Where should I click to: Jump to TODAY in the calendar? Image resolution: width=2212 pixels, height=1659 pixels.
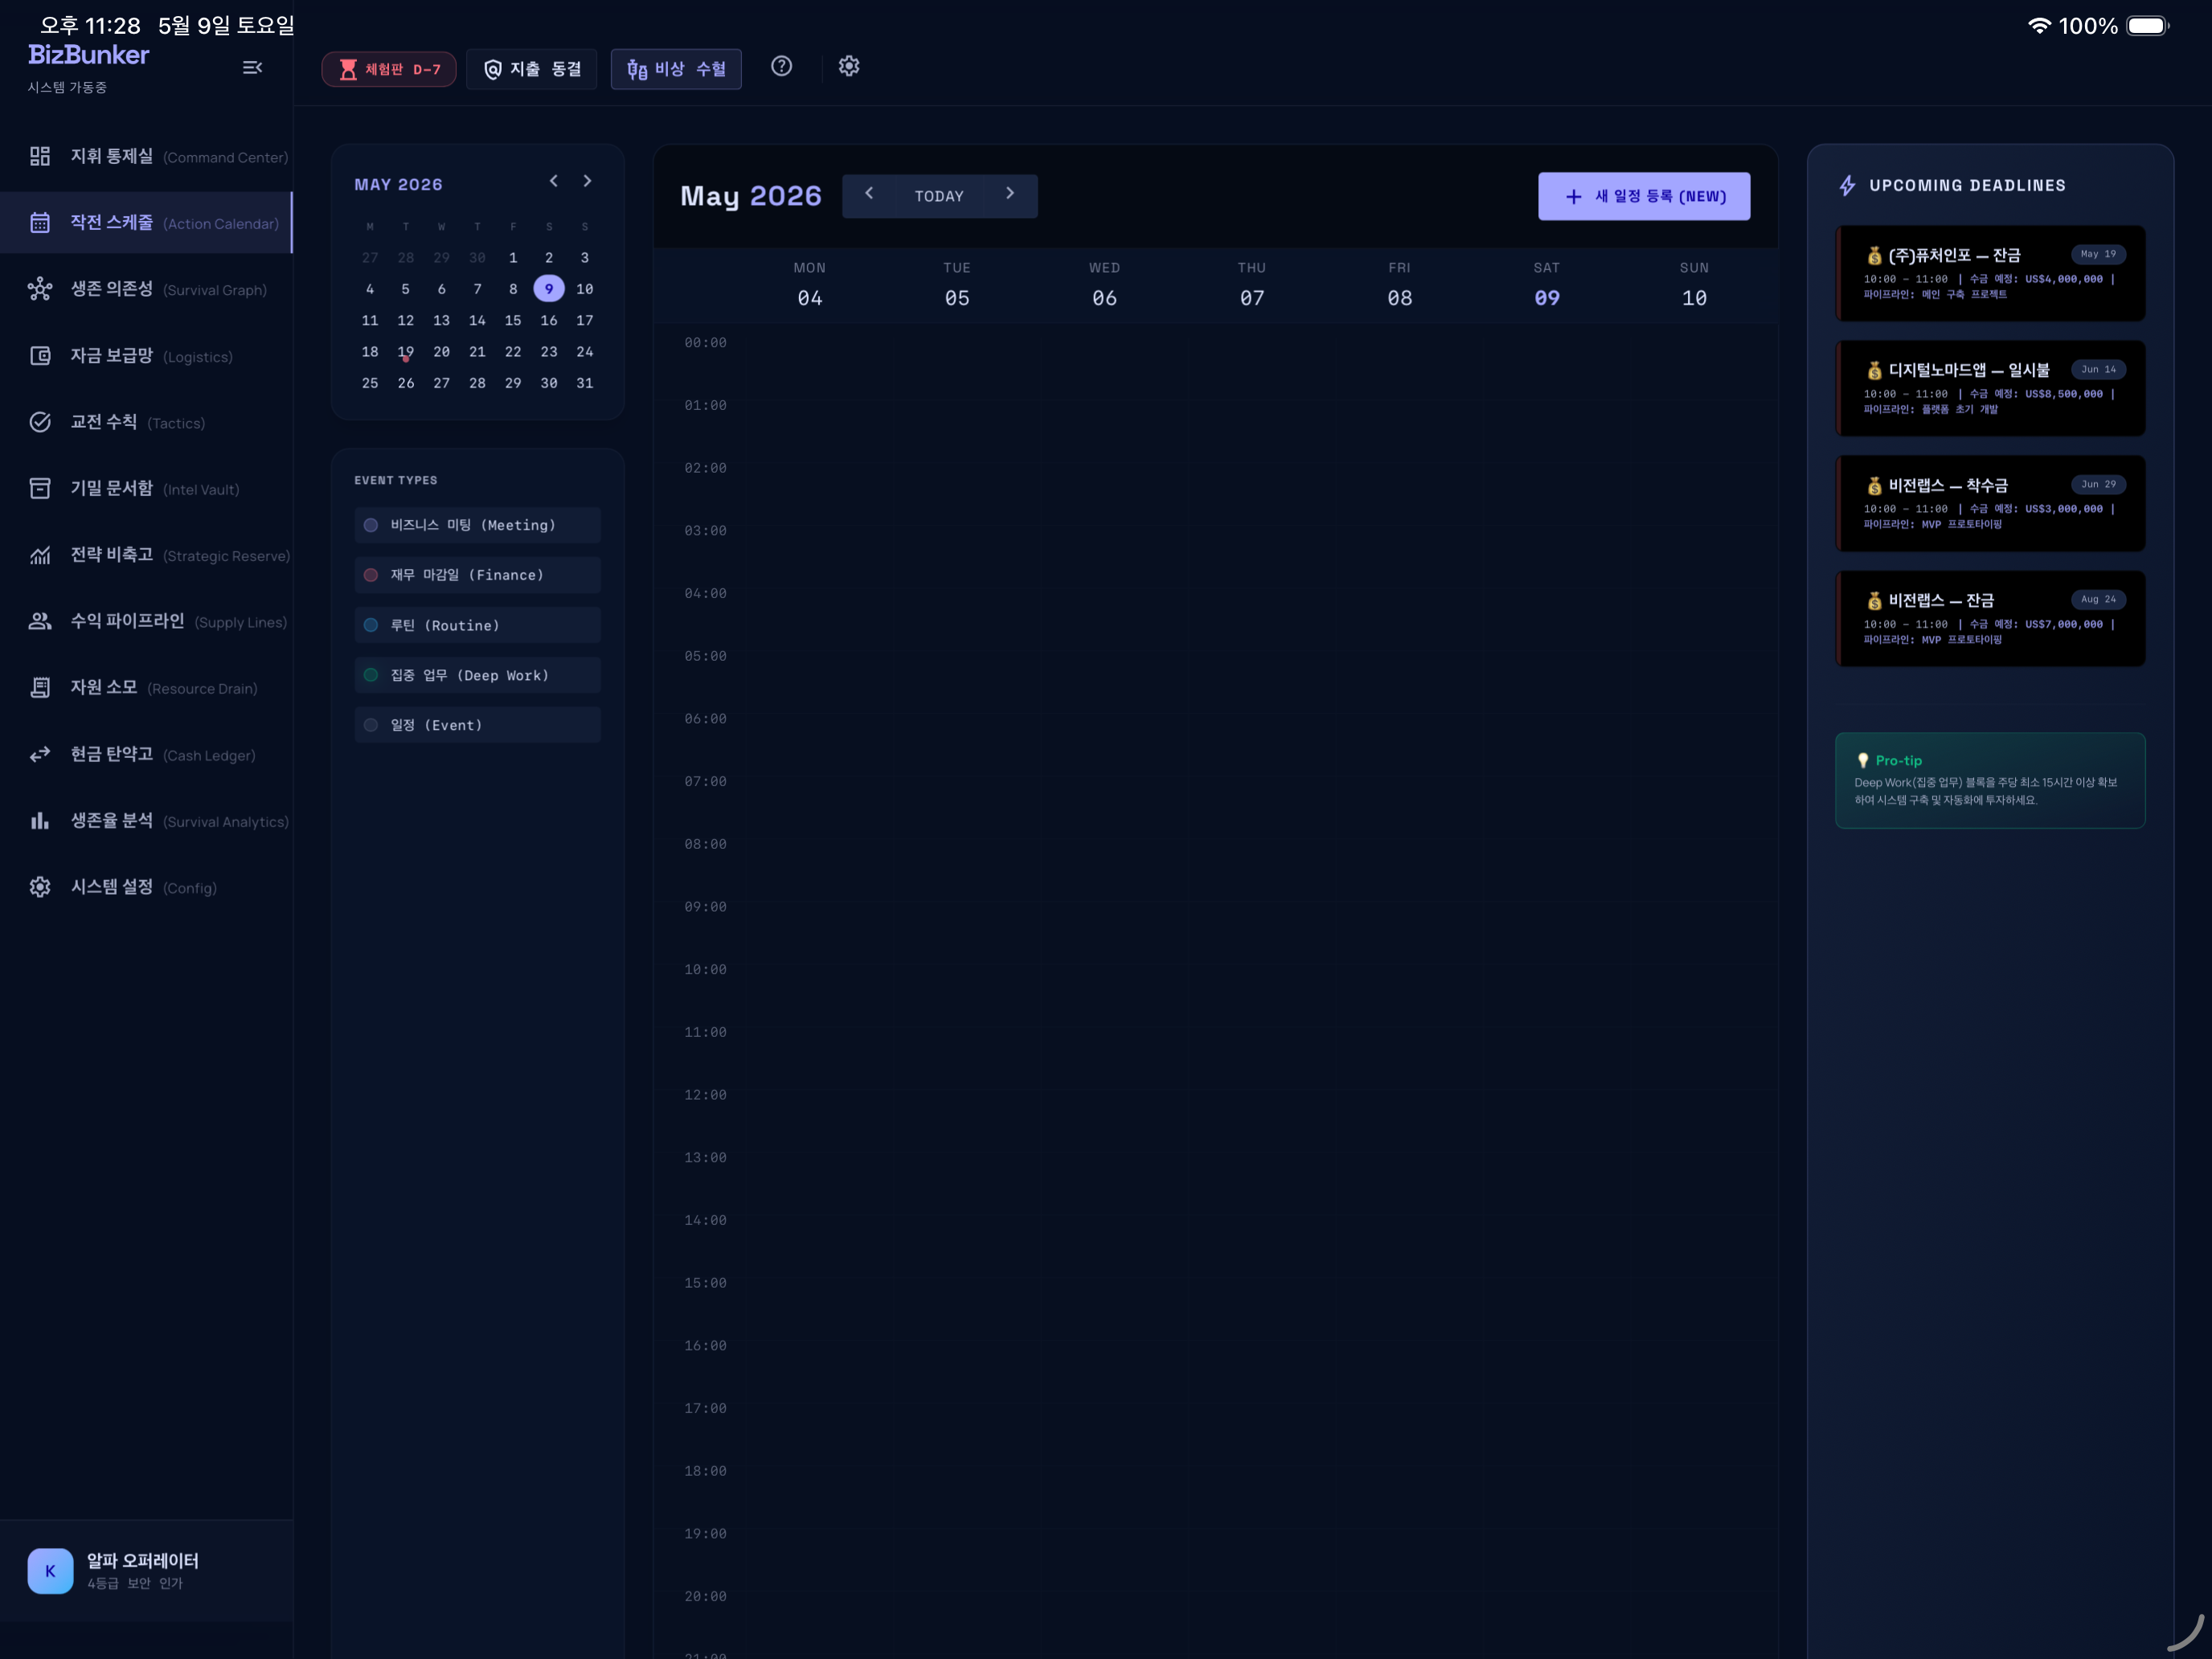pyautogui.click(x=939, y=196)
